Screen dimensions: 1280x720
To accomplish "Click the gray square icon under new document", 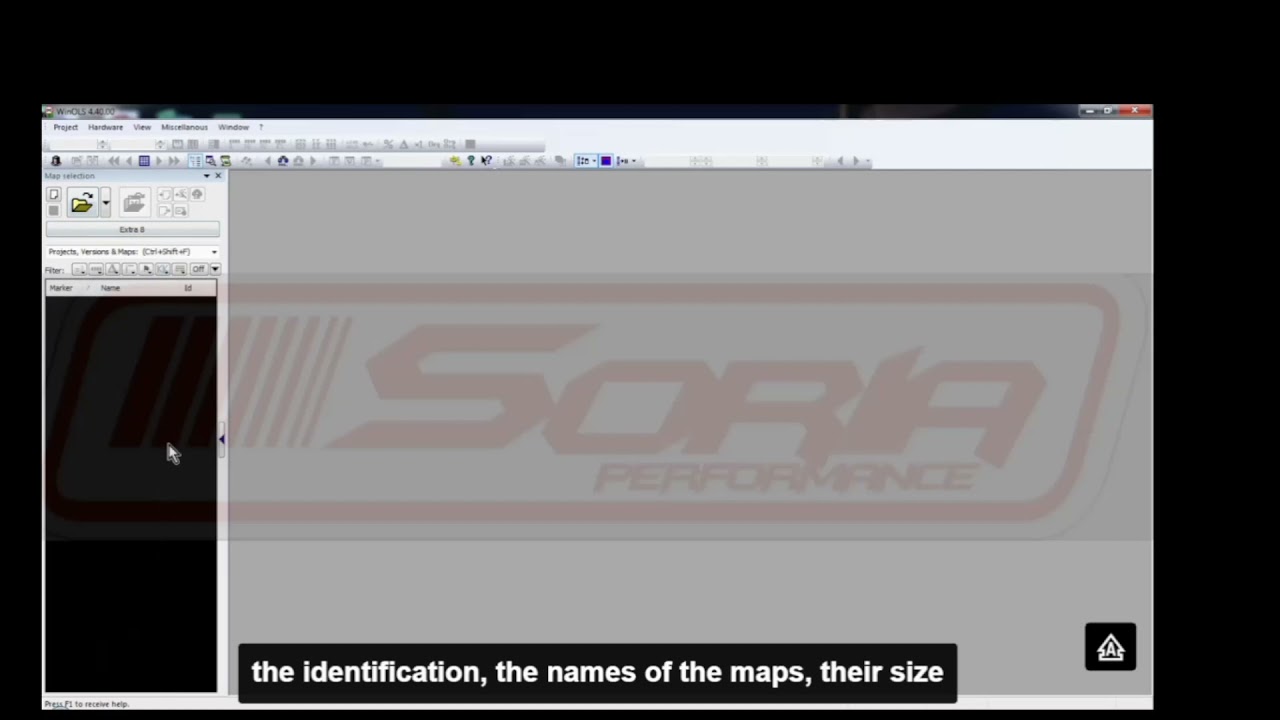I will (54, 210).
